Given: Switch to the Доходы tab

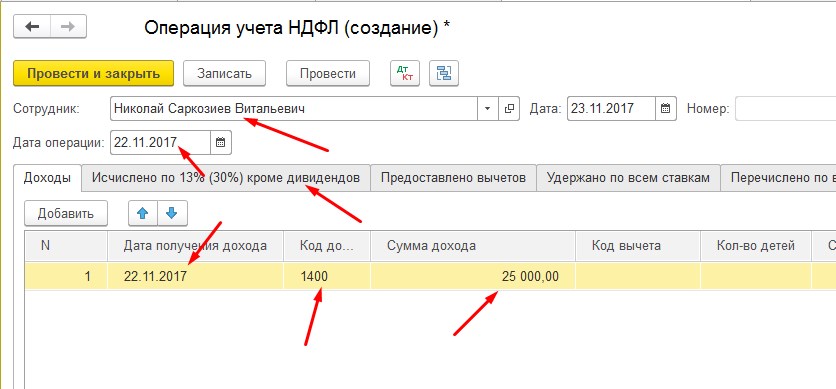Looking at the screenshot, I should tap(47, 177).
